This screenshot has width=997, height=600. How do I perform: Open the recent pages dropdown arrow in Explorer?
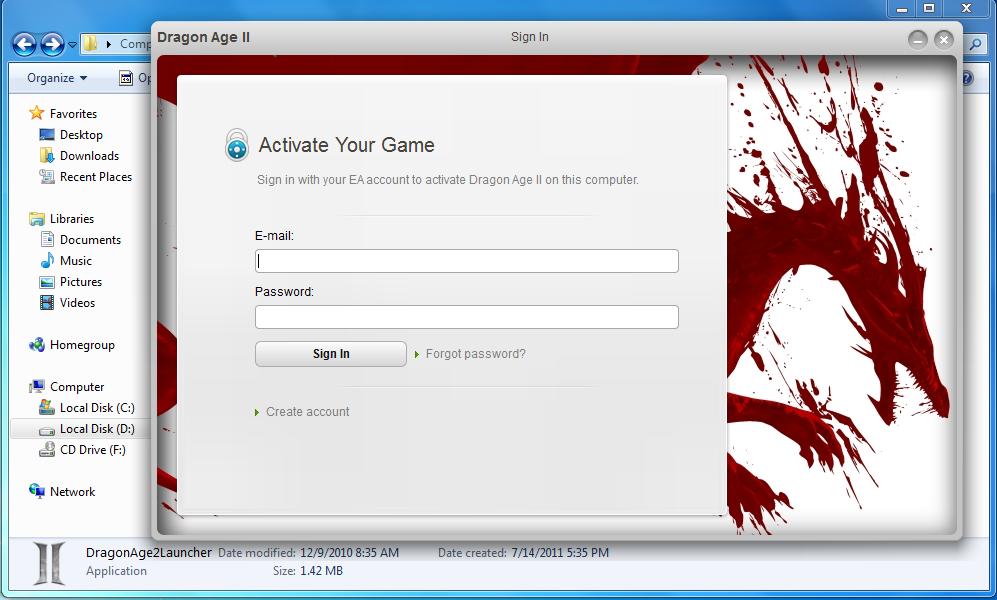click(72, 44)
